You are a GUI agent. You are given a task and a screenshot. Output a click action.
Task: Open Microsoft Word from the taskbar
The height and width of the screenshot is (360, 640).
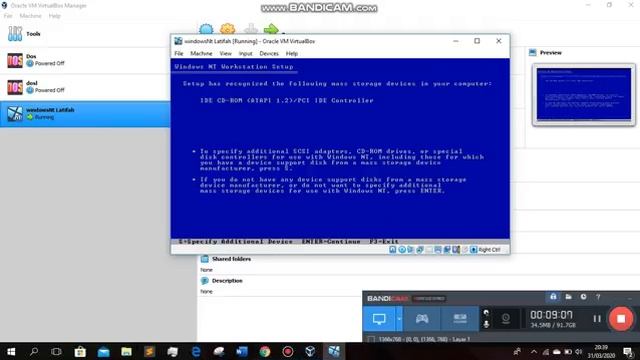coord(242,351)
